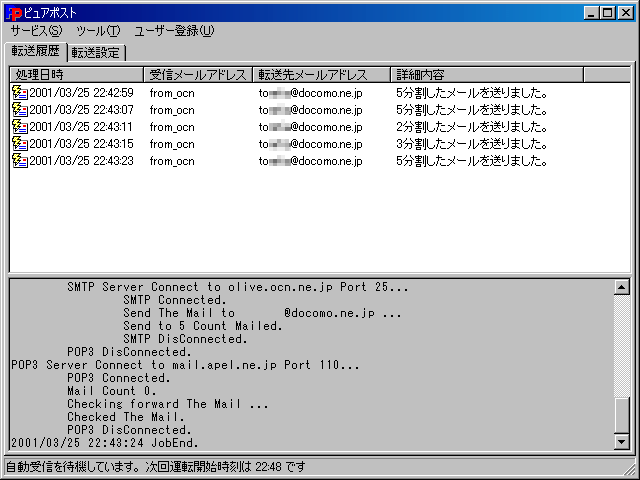Open the サービス(S) menu
Viewport: 640px width, 480px height.
pos(36,31)
